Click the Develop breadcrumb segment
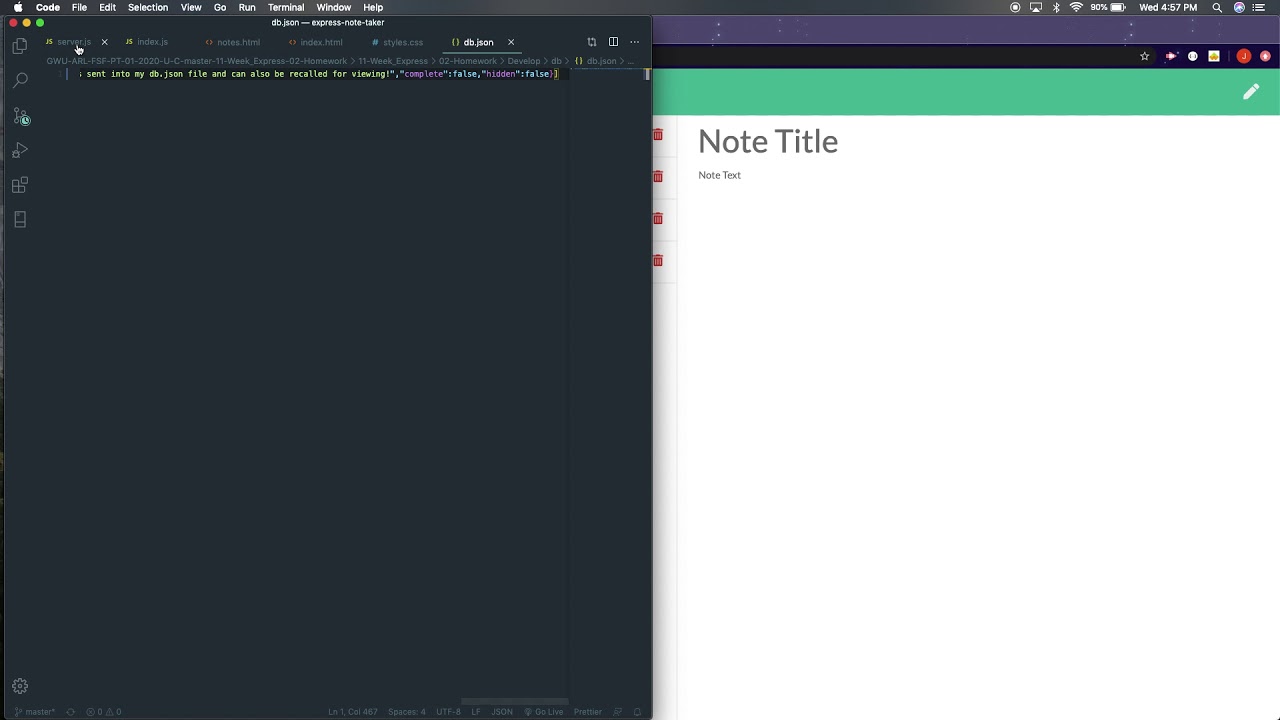Image resolution: width=1280 pixels, height=720 pixels. pos(523,61)
